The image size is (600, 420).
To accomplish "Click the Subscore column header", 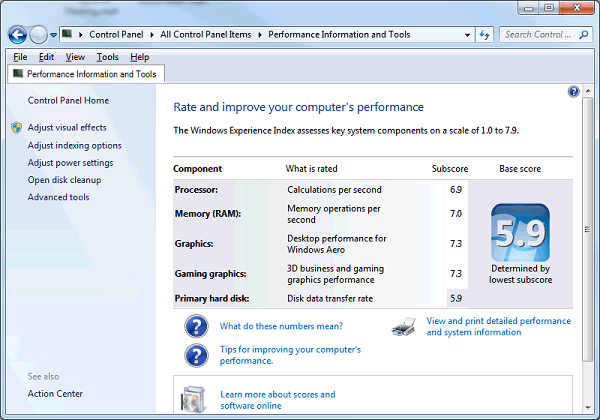I will coord(450,169).
